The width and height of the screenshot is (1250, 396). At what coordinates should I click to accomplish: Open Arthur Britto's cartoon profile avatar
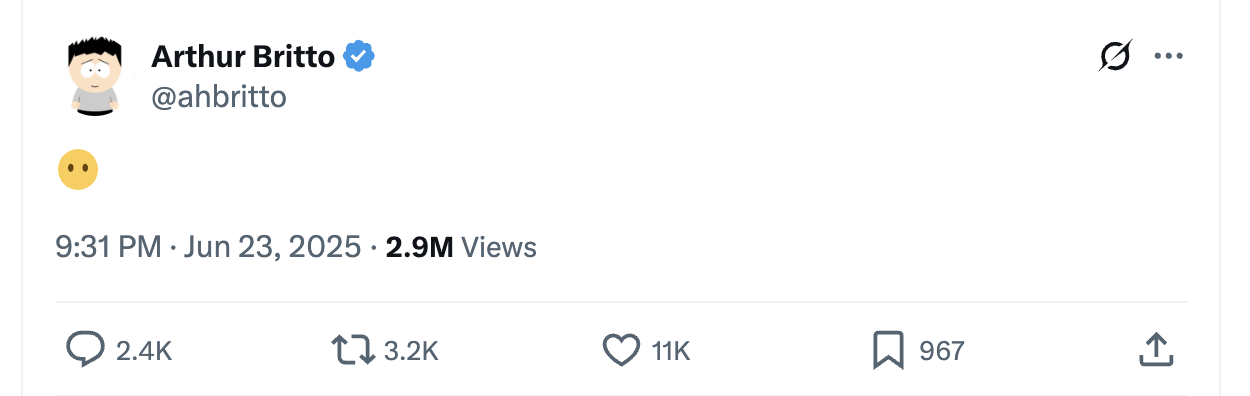pyautogui.click(x=95, y=76)
